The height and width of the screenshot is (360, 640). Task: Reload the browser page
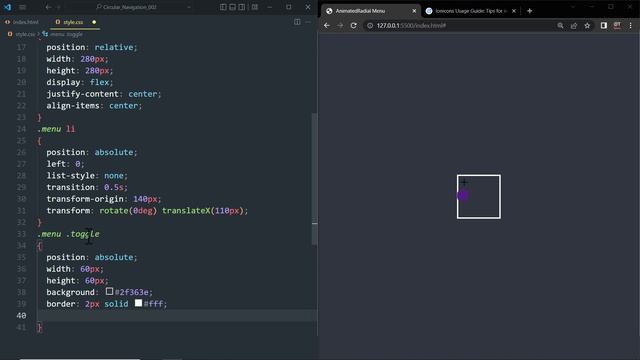pyautogui.click(x=353, y=25)
